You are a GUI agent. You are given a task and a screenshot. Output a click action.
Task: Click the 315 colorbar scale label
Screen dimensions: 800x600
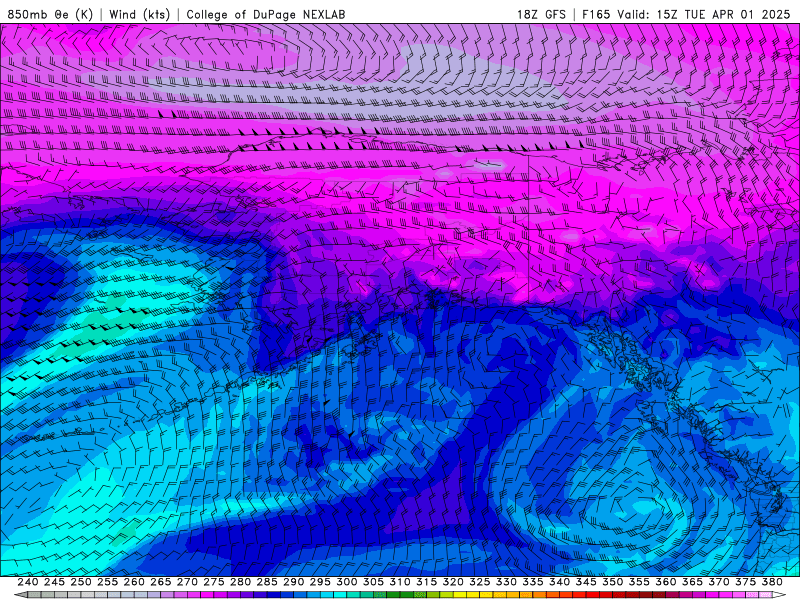[427, 582]
